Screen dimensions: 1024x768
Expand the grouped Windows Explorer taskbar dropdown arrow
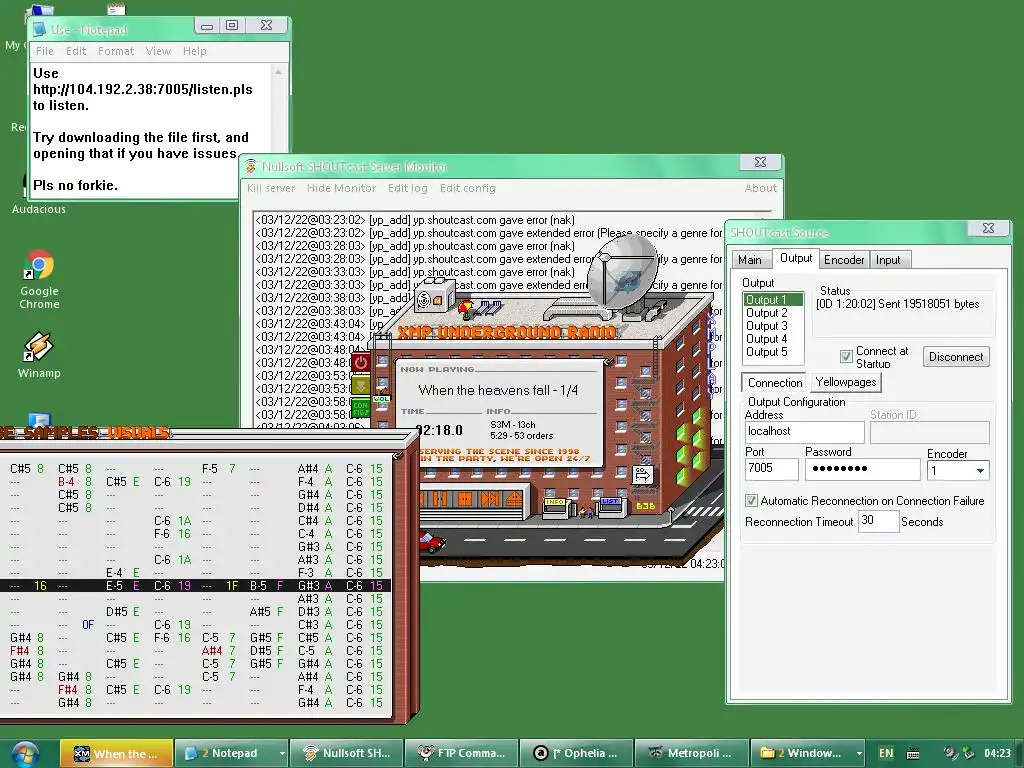pyautogui.click(x=858, y=753)
